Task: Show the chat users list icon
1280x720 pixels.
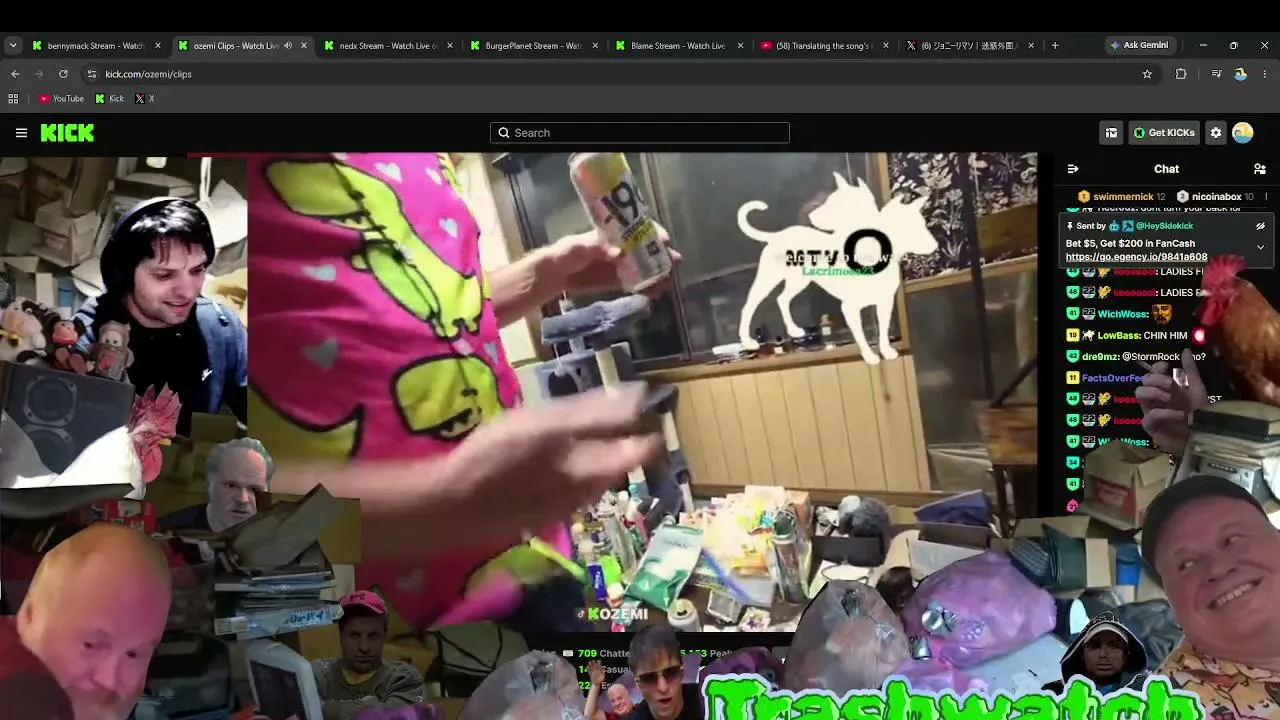Action: 1260,169
